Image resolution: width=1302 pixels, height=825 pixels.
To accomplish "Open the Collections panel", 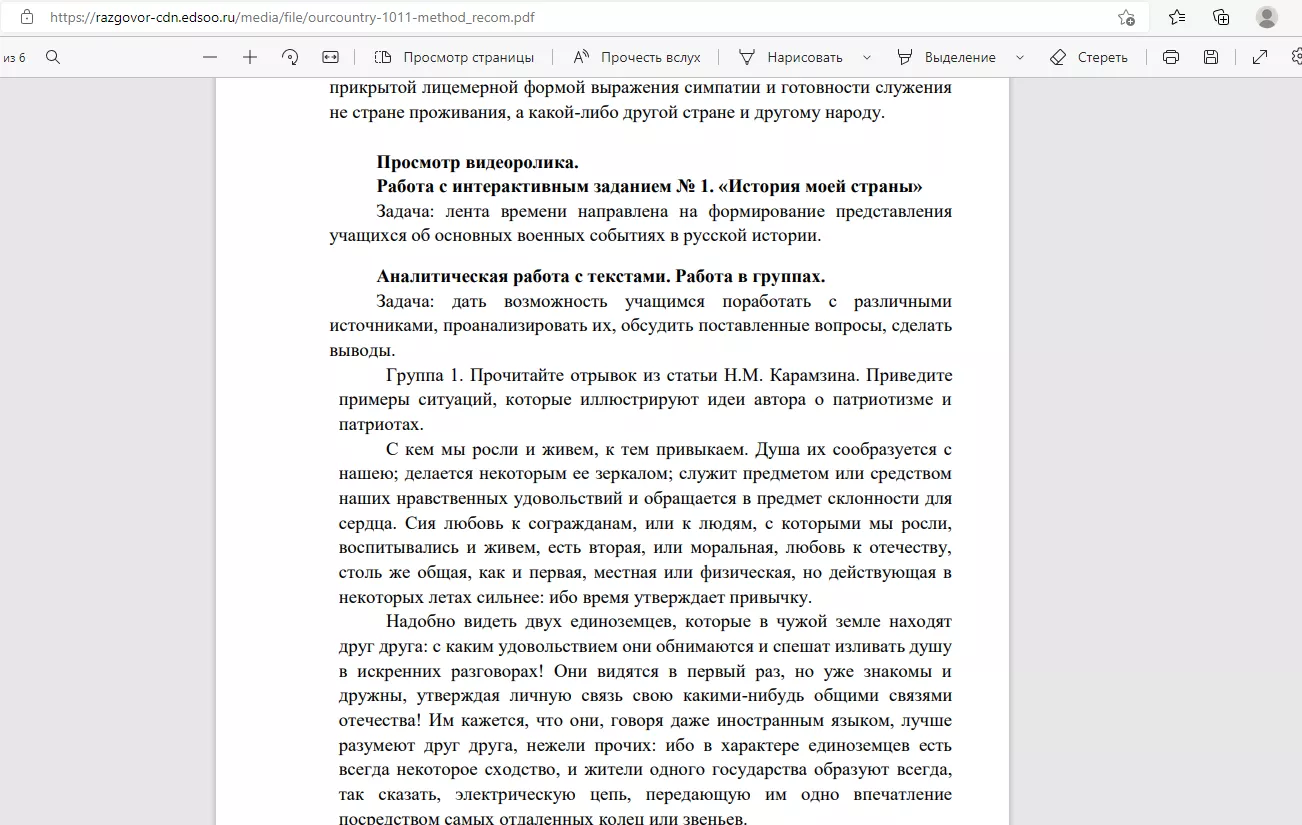I will [x=1221, y=17].
